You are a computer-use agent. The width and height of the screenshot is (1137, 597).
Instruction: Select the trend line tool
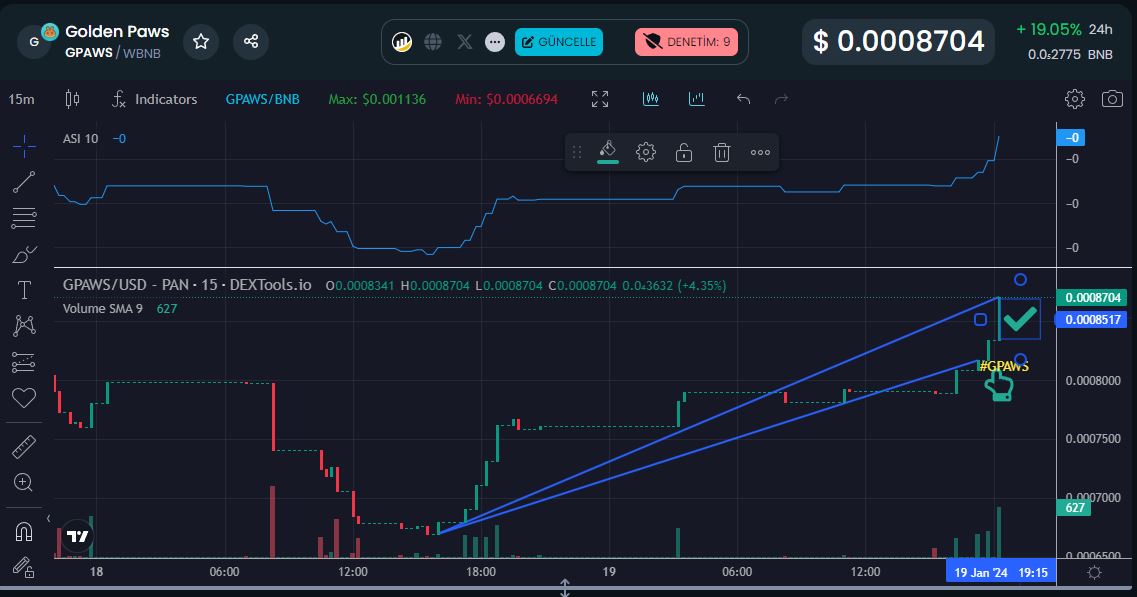pyautogui.click(x=24, y=182)
